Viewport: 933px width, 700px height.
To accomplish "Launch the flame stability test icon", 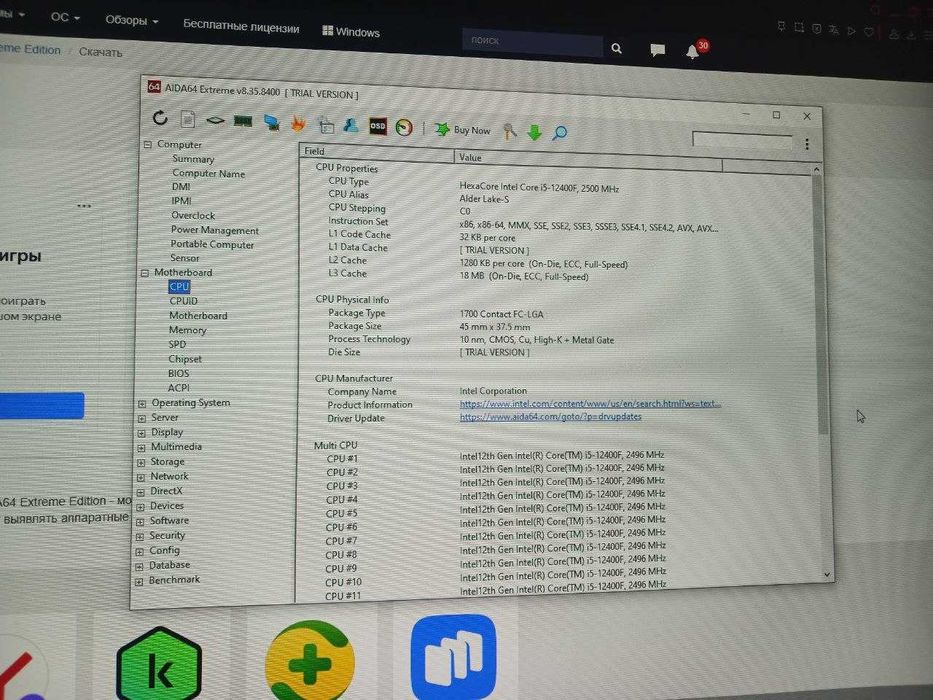I will 299,123.
